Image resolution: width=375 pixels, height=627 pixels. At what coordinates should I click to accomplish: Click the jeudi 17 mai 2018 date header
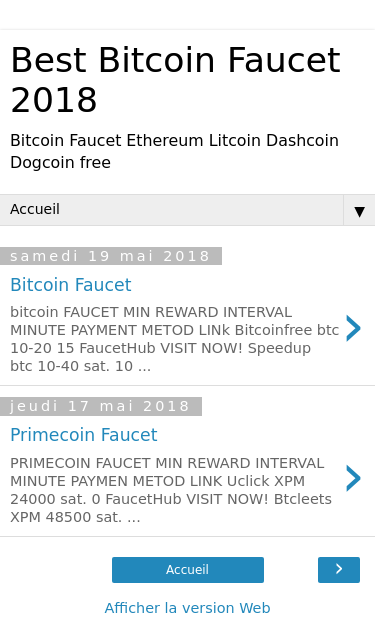(101, 406)
